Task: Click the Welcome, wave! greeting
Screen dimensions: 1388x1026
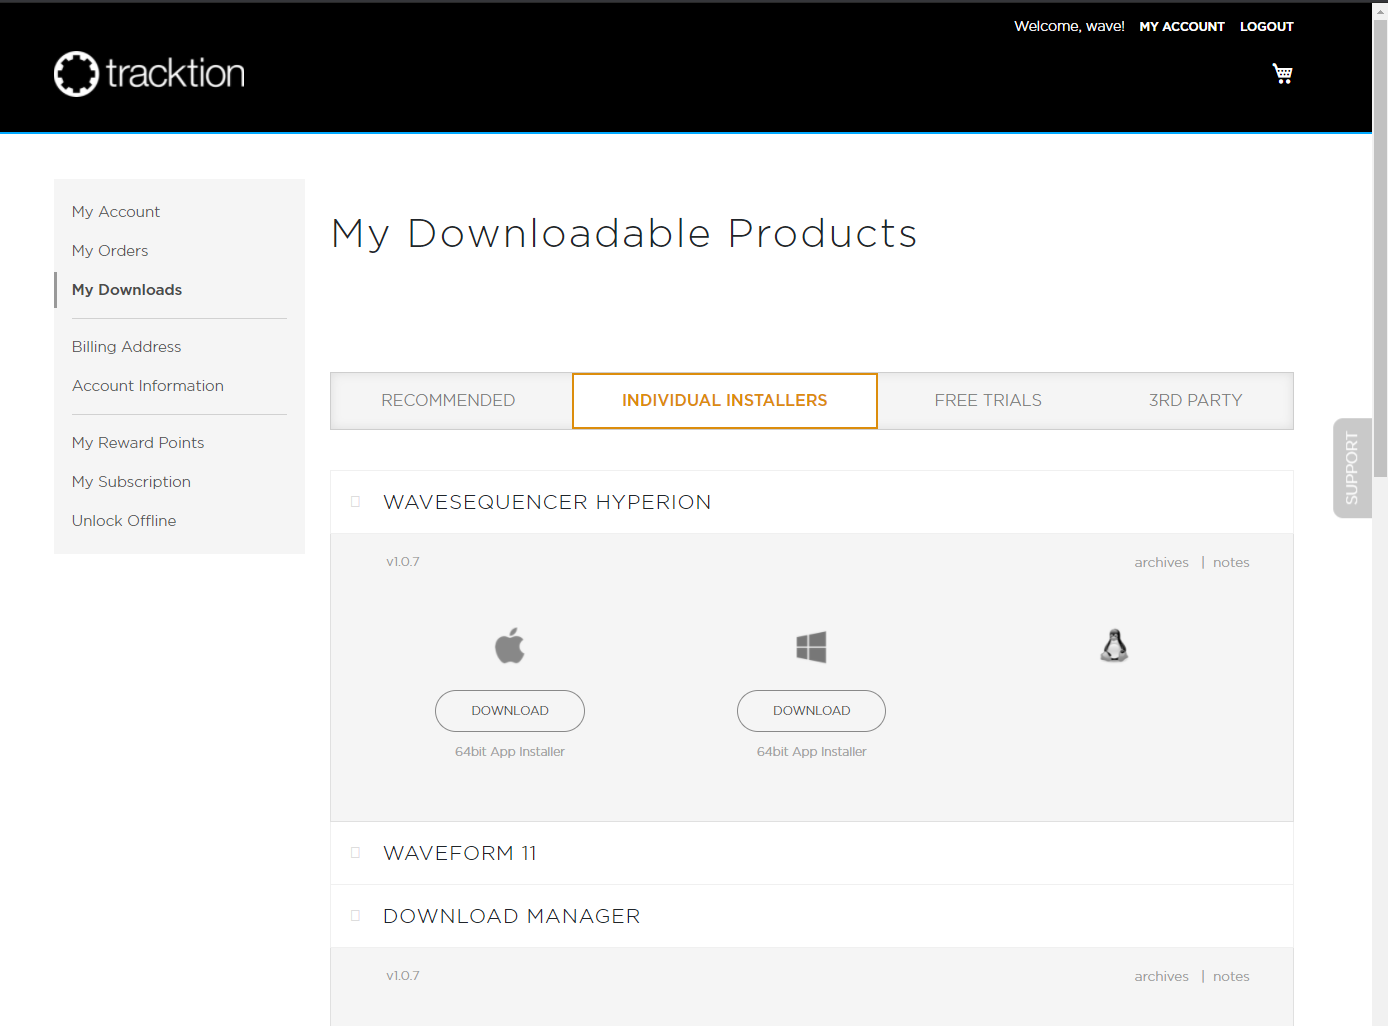Action: pyautogui.click(x=1069, y=27)
